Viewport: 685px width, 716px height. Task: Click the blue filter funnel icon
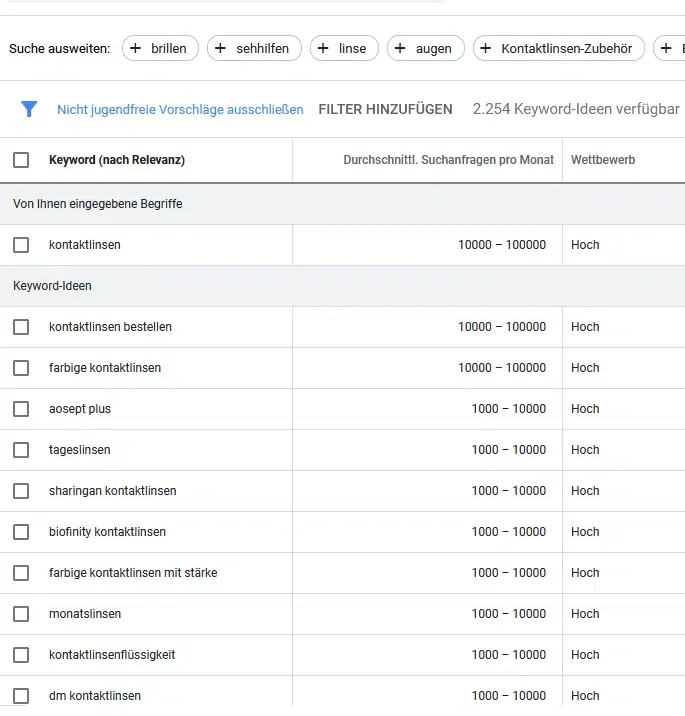[x=29, y=109]
